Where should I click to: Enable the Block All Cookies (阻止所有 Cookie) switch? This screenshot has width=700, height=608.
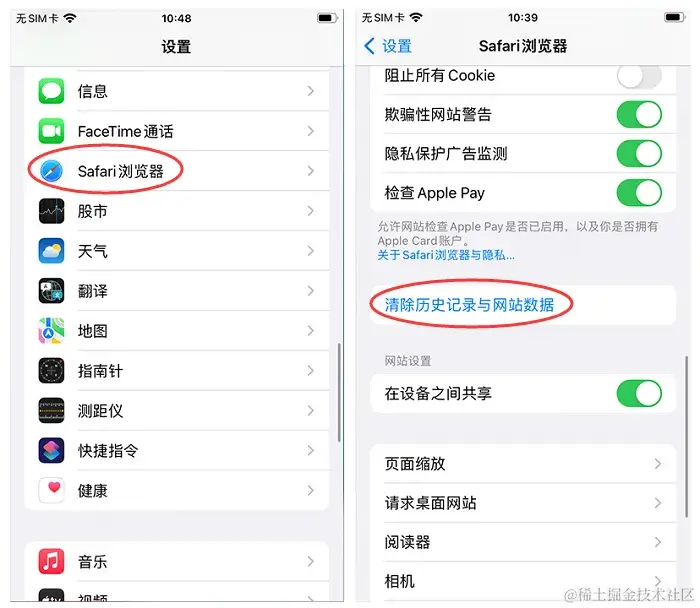[x=639, y=76]
